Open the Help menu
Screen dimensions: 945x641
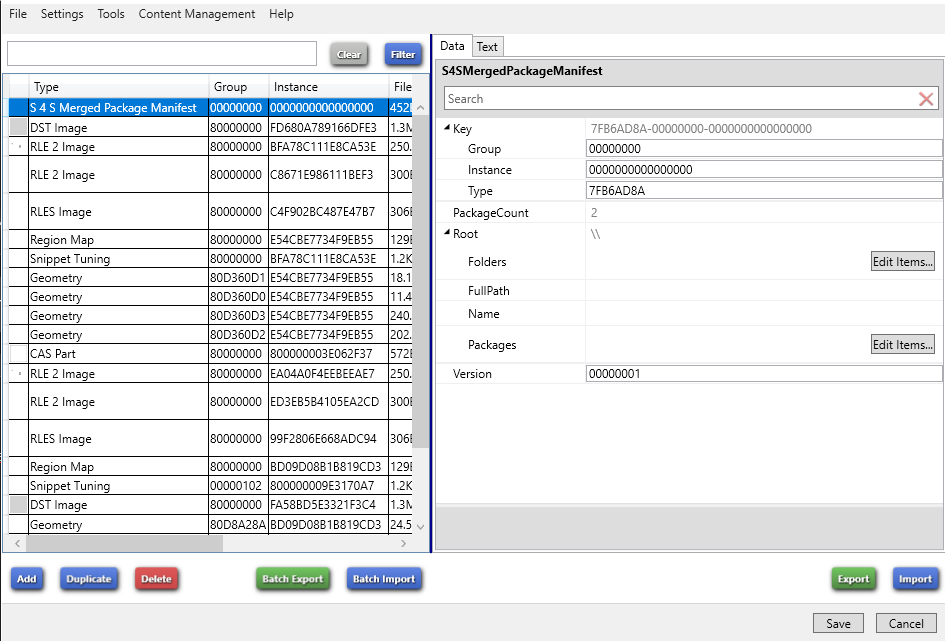click(281, 14)
